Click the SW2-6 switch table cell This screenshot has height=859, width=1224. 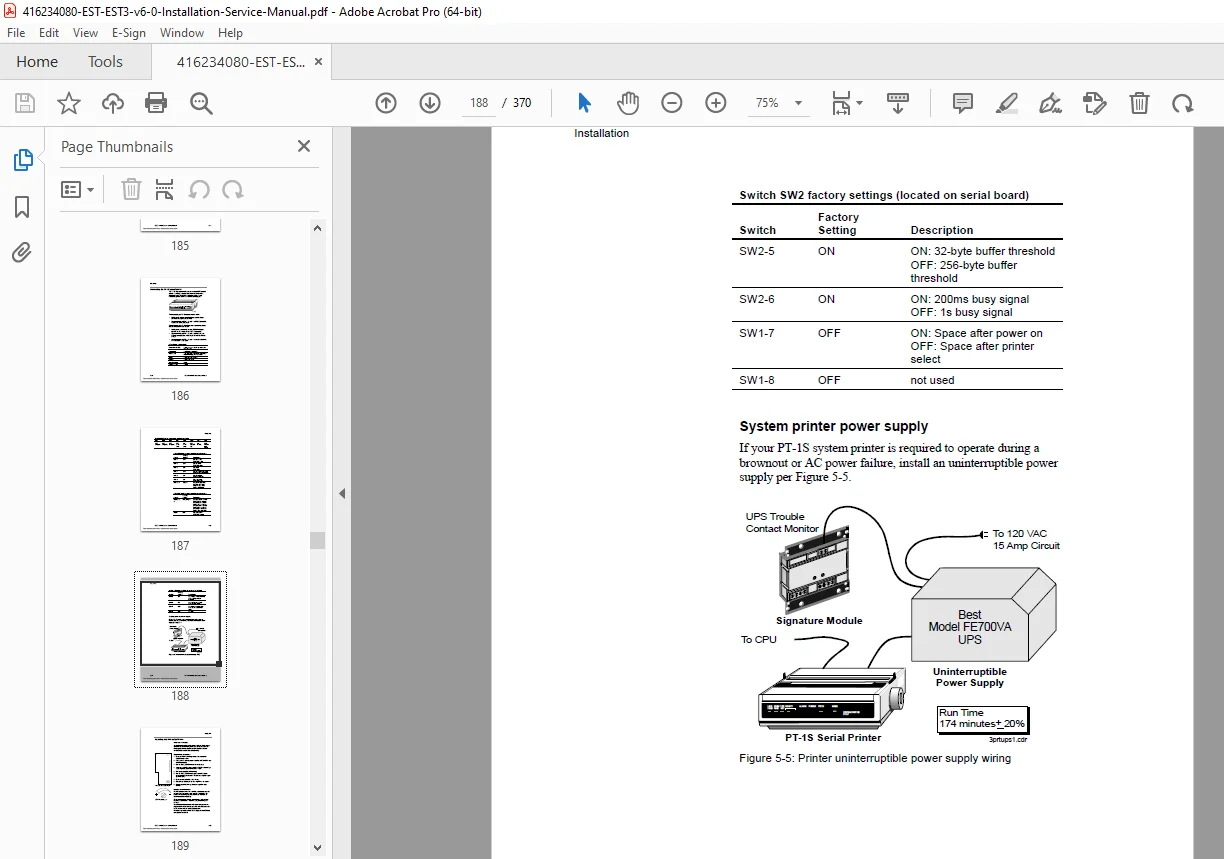click(x=757, y=300)
